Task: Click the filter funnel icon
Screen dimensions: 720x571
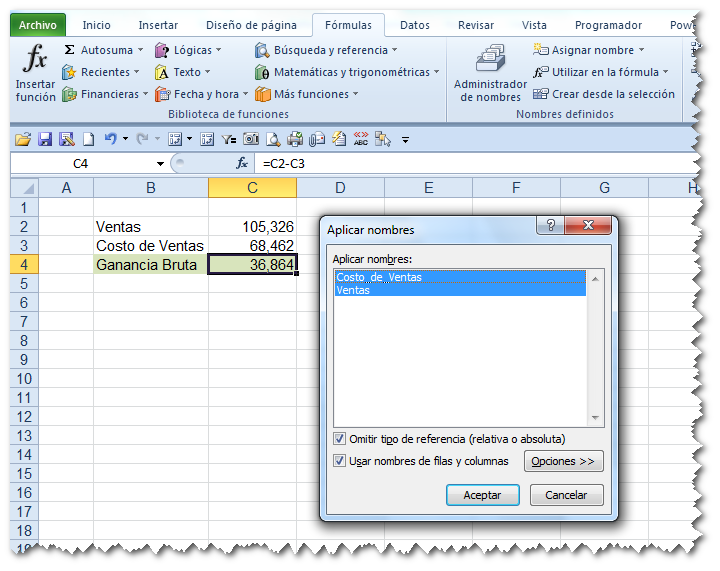Action: tap(228, 139)
